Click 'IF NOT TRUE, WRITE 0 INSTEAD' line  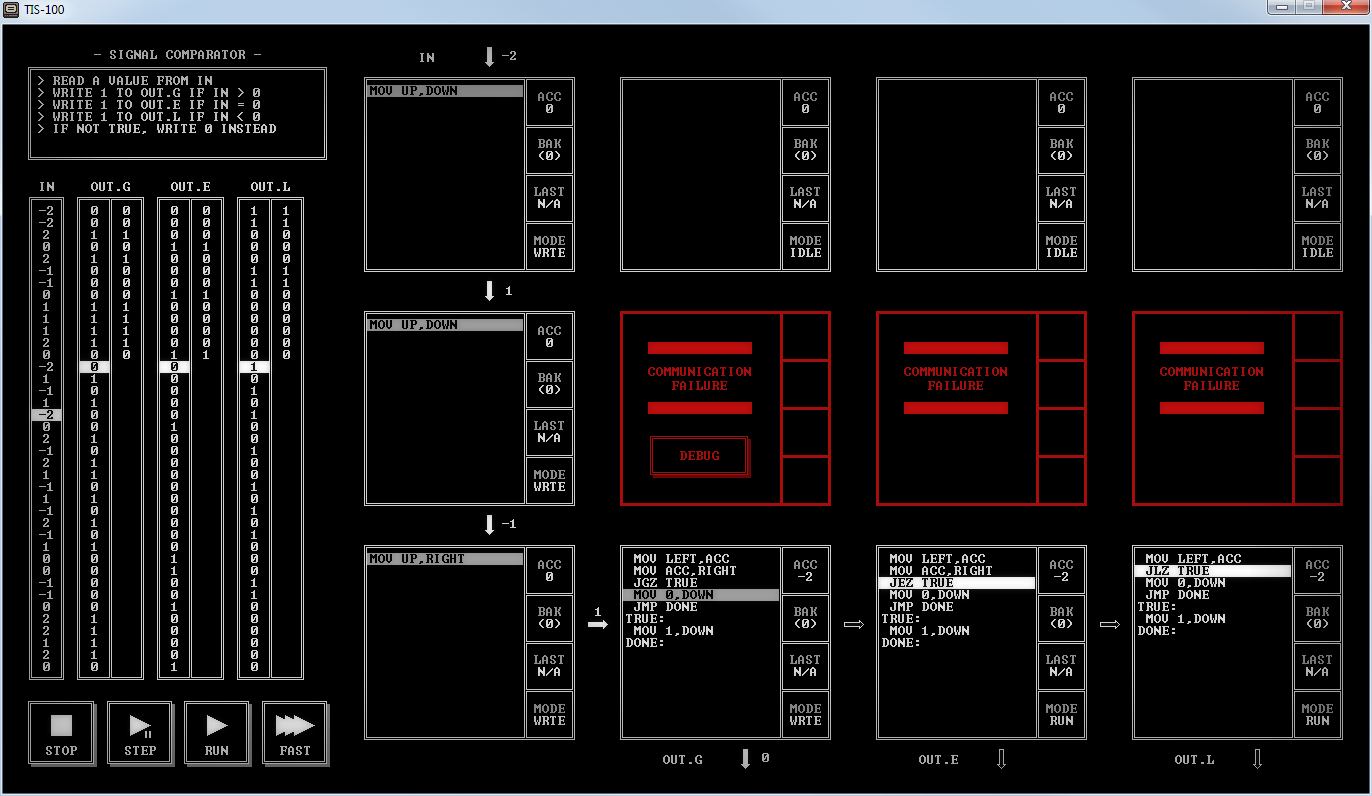click(x=156, y=129)
